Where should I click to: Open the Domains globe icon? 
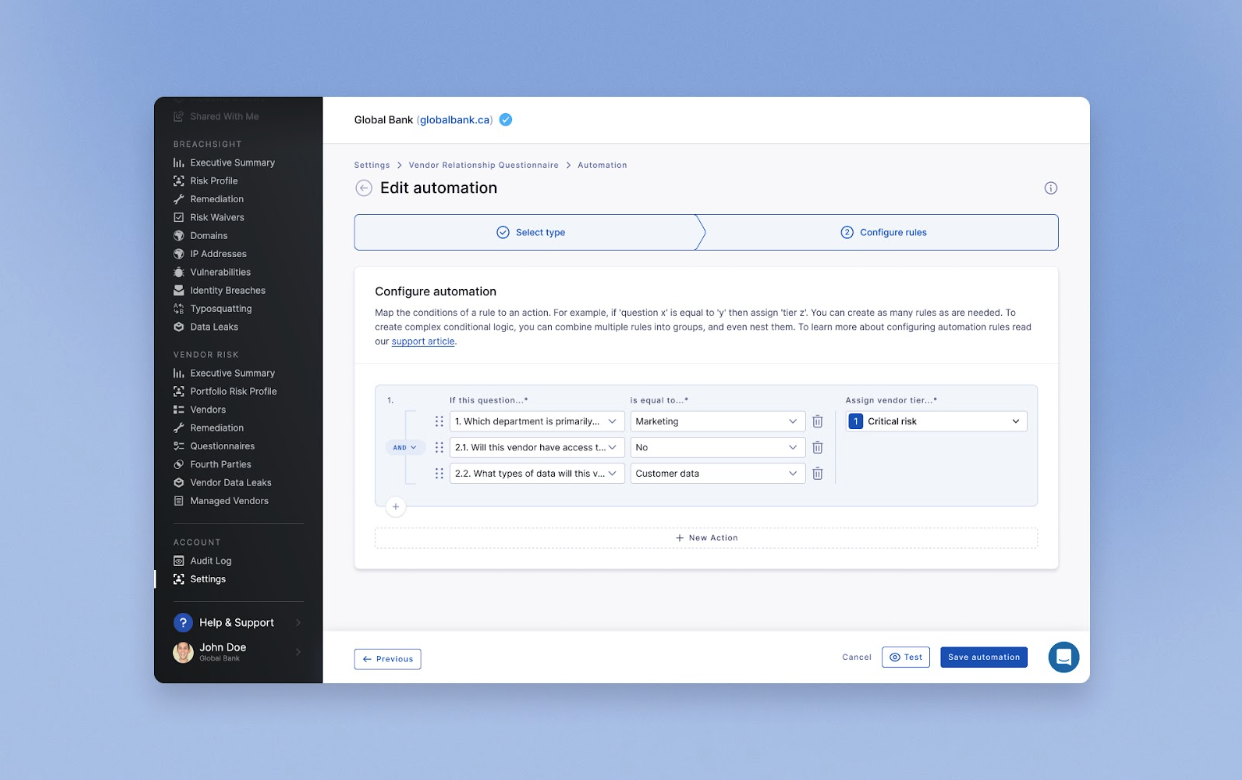point(179,236)
